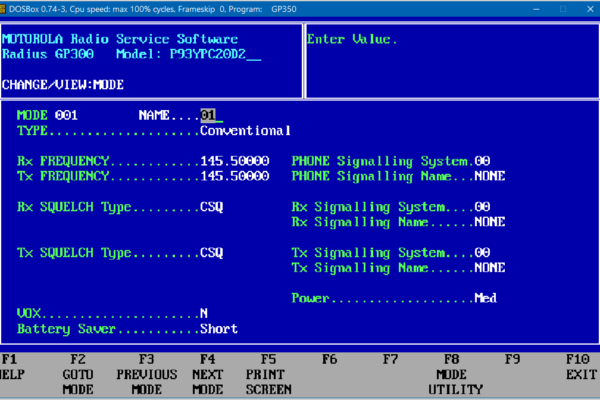
Task: Click PHONE Signalling System value 00
Action: [x=482, y=161]
